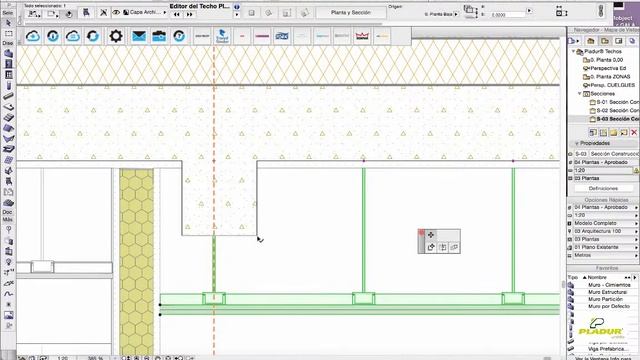Click the thick magenta line brand icon
Image resolution: width=640 pixels, height=360 pixels.
[x=262, y=36]
